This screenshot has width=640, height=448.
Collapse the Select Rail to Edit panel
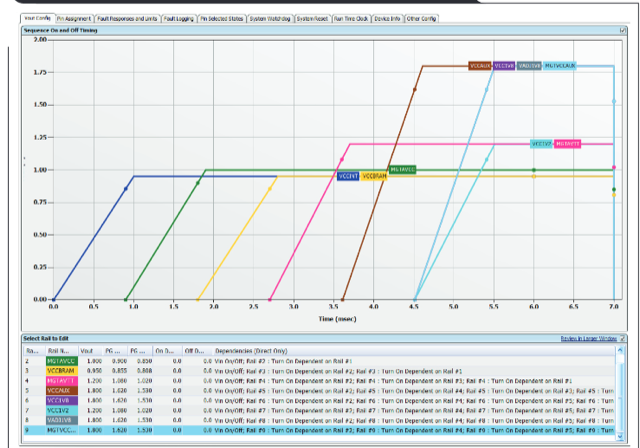[x=623, y=338]
